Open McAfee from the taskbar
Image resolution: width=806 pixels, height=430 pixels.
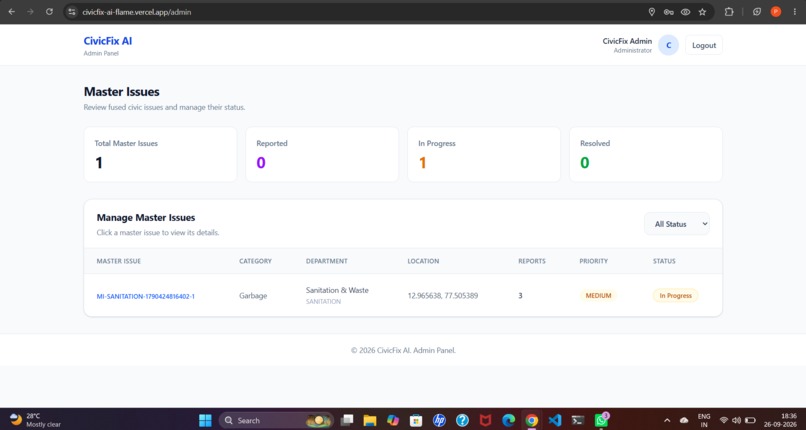[x=485, y=420]
